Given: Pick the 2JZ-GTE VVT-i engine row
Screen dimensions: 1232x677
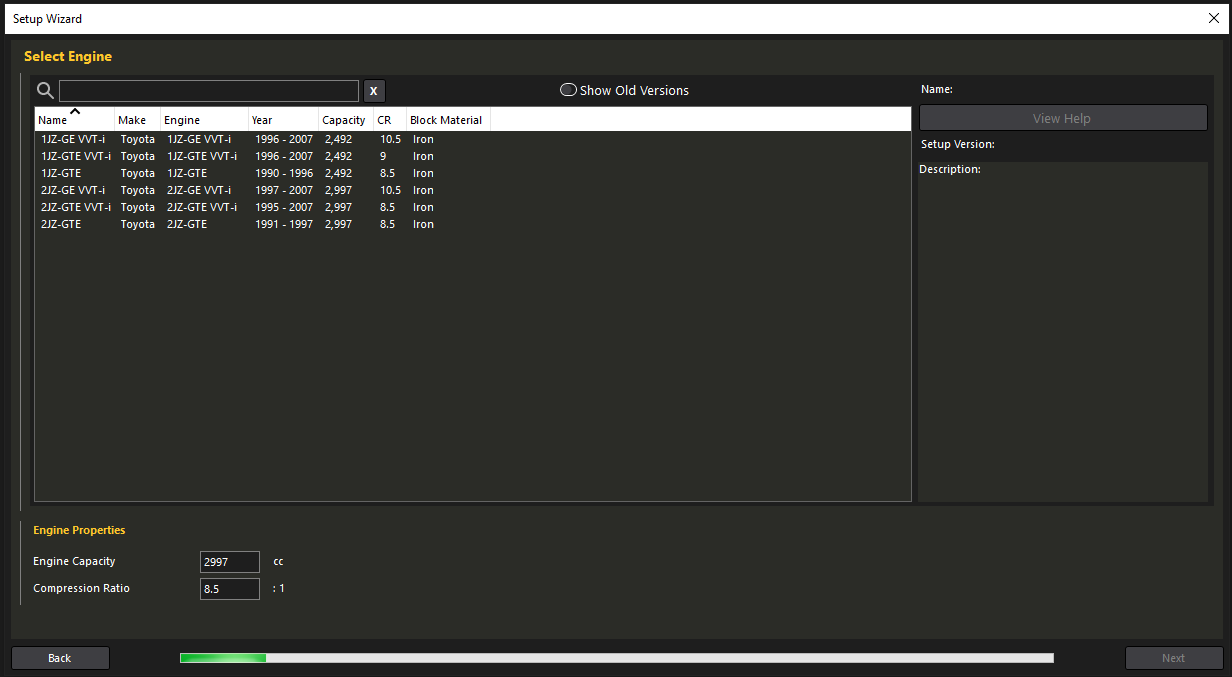Looking at the screenshot, I should 76,207.
